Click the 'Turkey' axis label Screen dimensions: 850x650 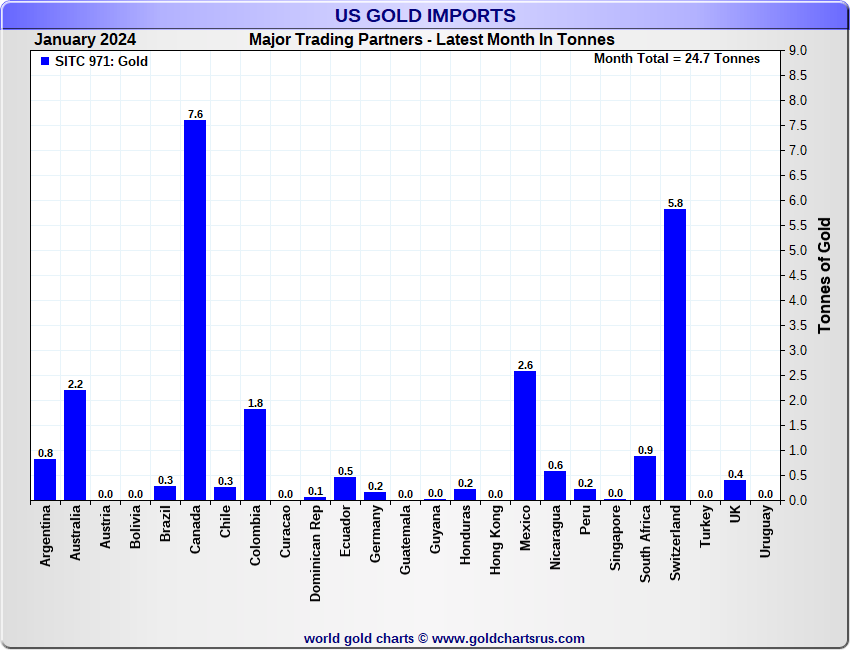705,526
